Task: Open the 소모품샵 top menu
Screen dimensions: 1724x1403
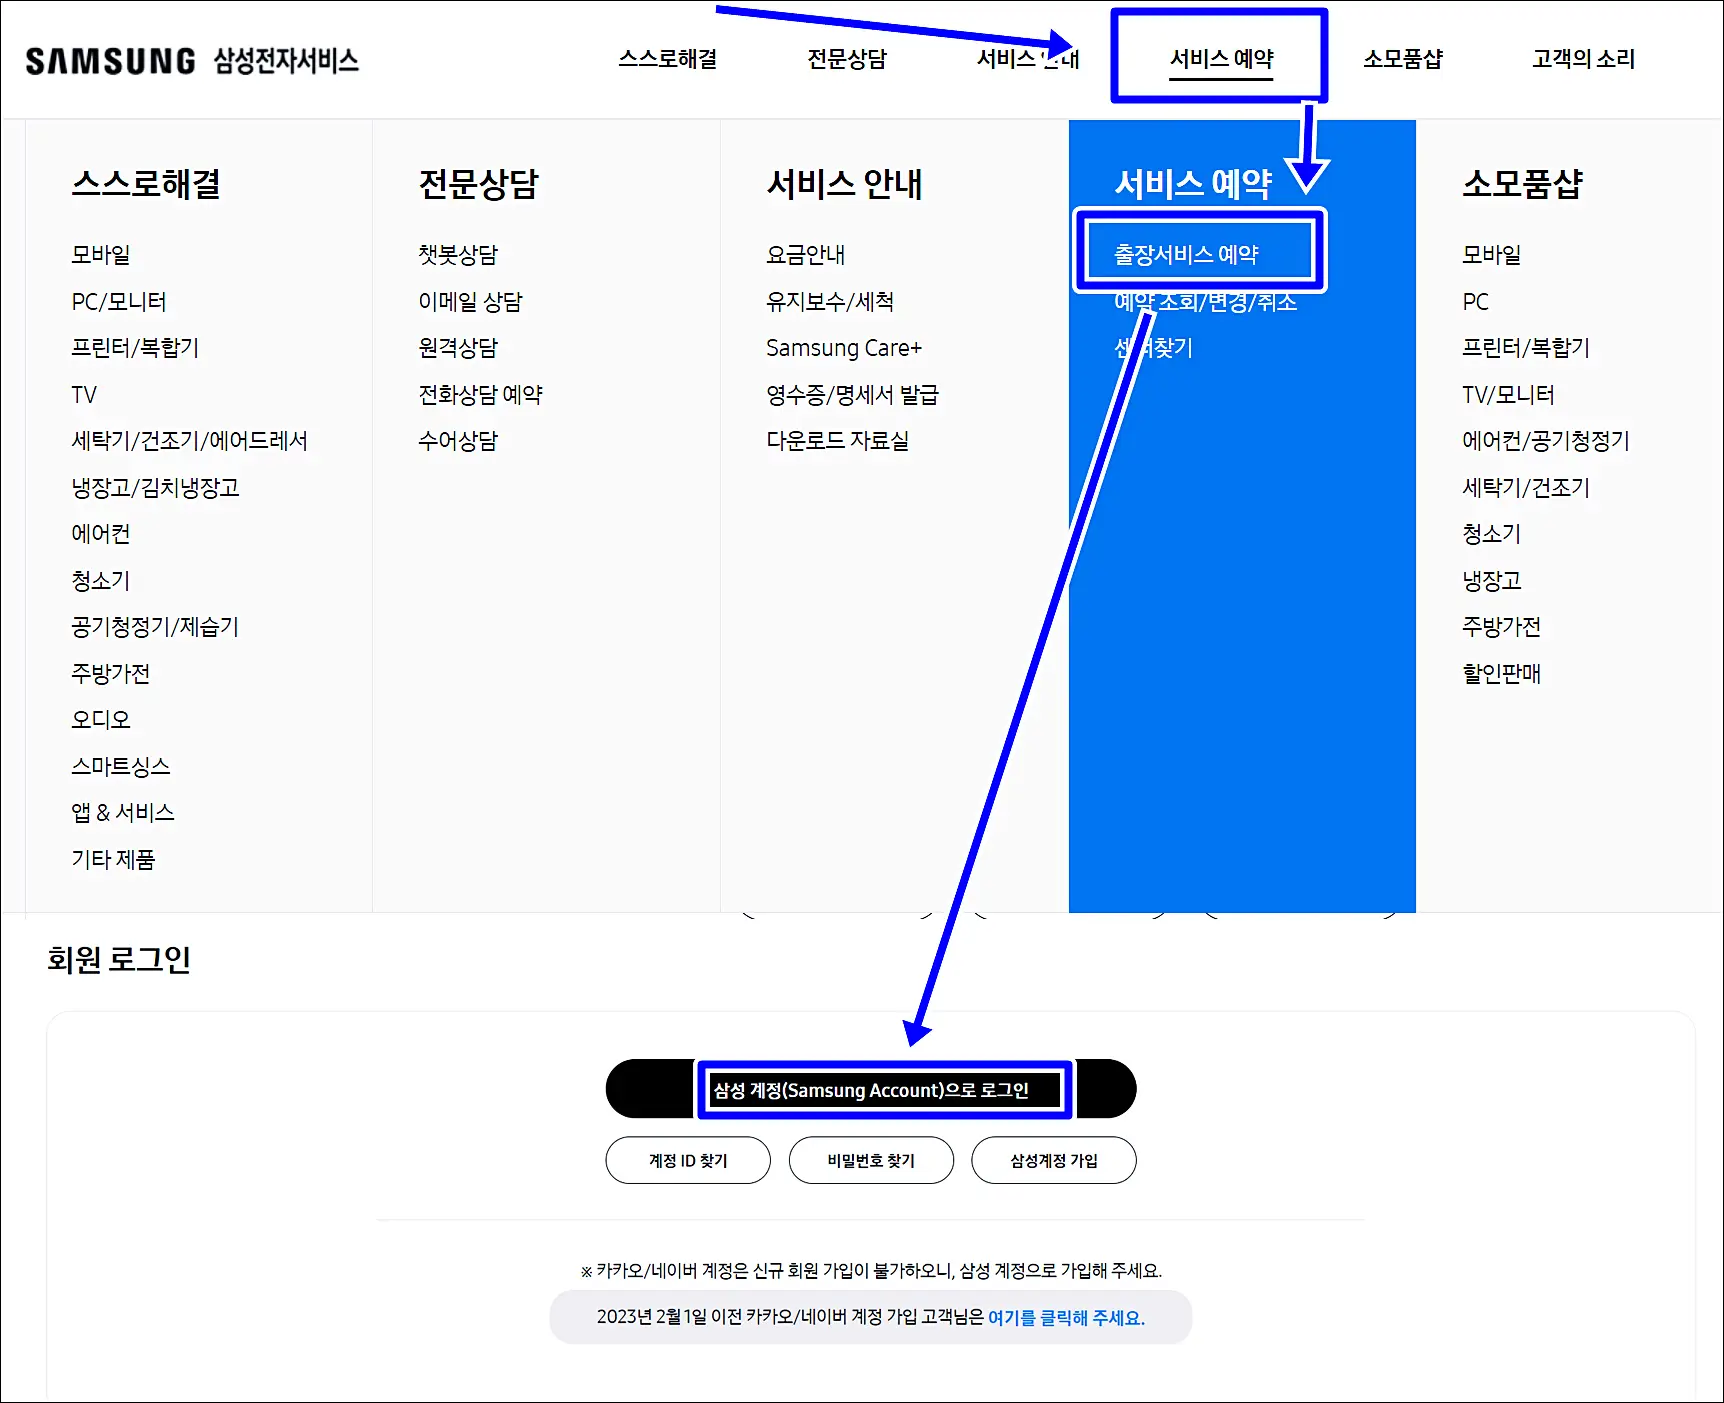Action: tap(1403, 59)
